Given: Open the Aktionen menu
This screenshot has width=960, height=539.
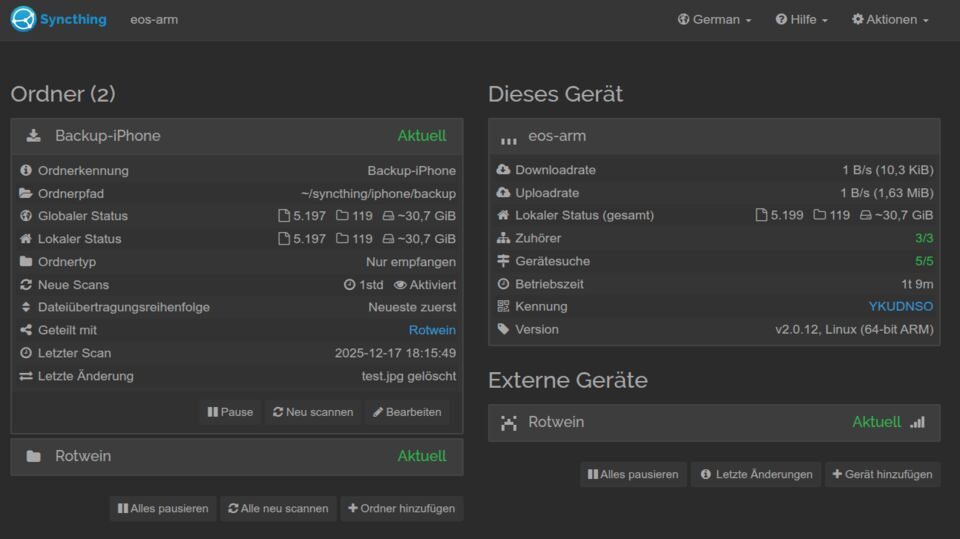Looking at the screenshot, I should (x=890, y=20).
